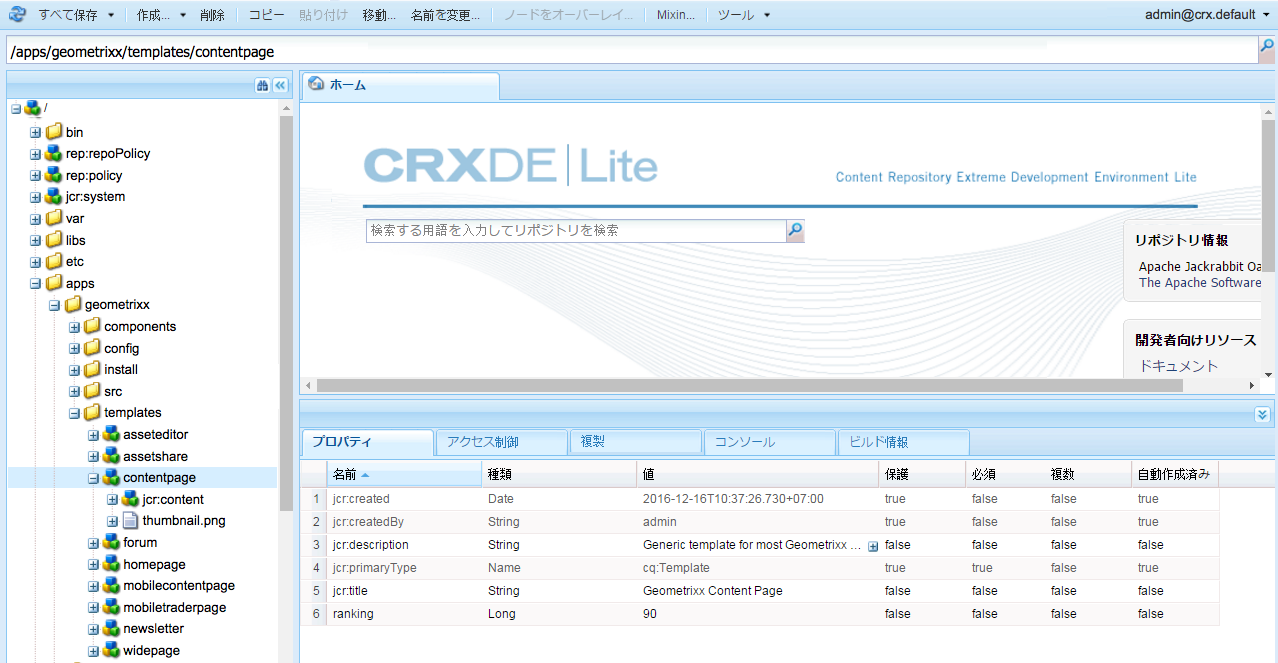The width and height of the screenshot is (1278, 663).
Task: Click the rep:repoPolicy node icon
Action: click(53, 153)
